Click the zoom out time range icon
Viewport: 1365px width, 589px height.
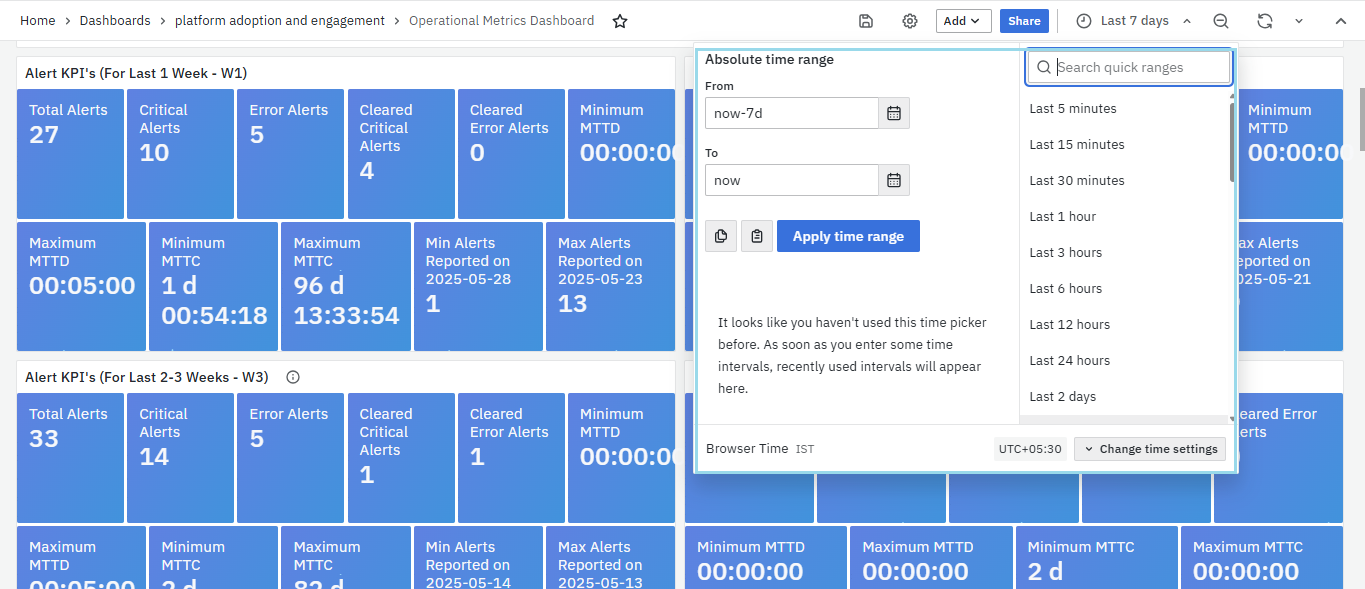1221,21
